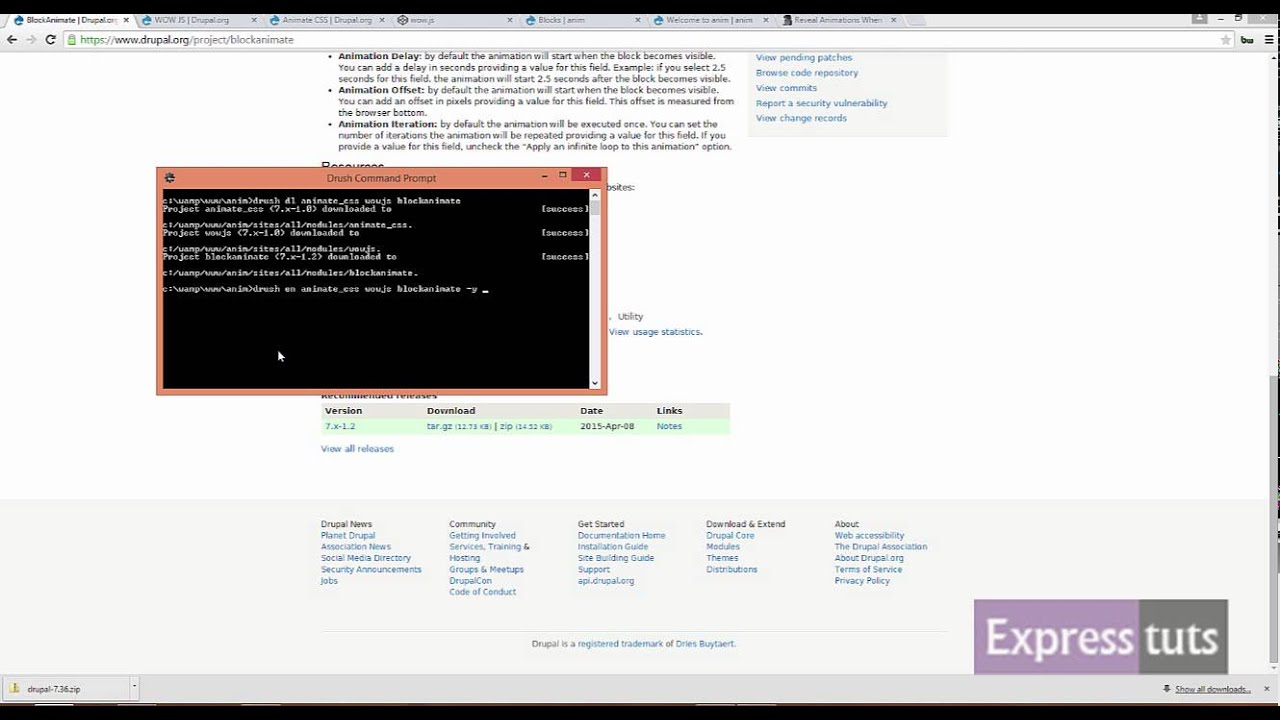Screen dimensions: 1280x720
Task: Minimize the Drush Command Prompt window
Action: pyautogui.click(x=545, y=176)
